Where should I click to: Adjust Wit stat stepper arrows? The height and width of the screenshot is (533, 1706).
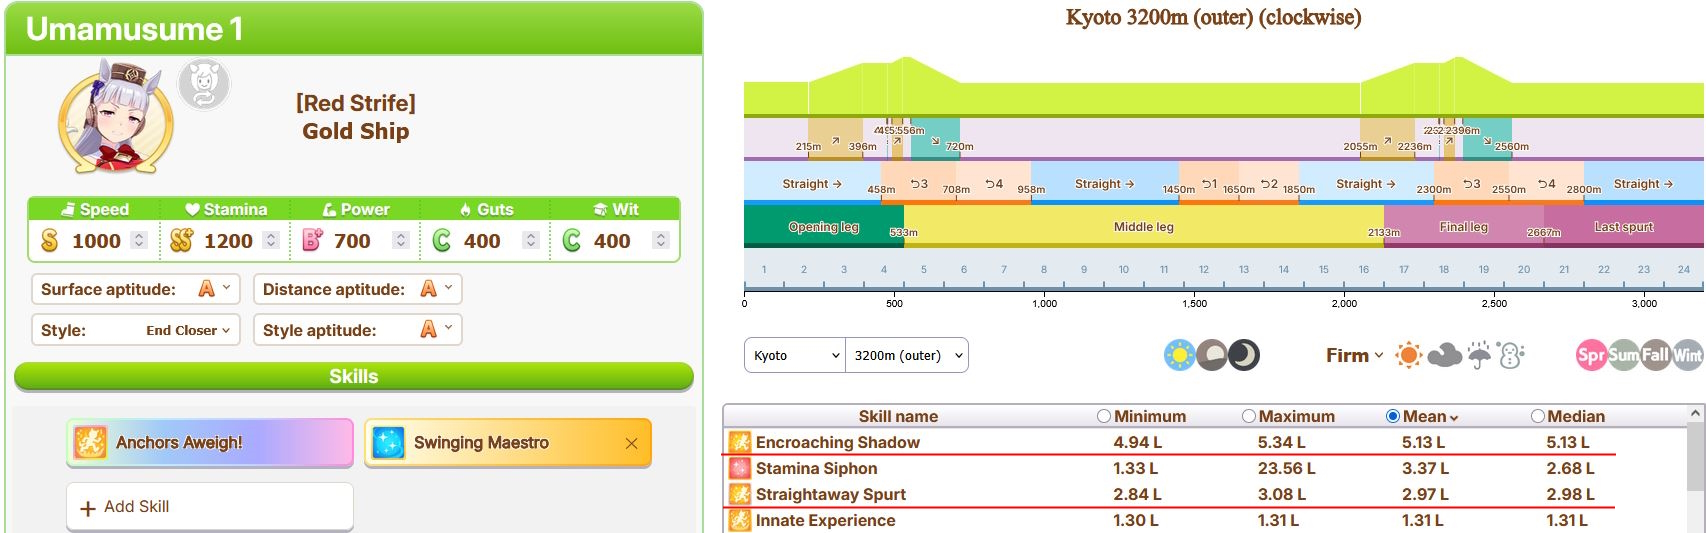coord(661,240)
